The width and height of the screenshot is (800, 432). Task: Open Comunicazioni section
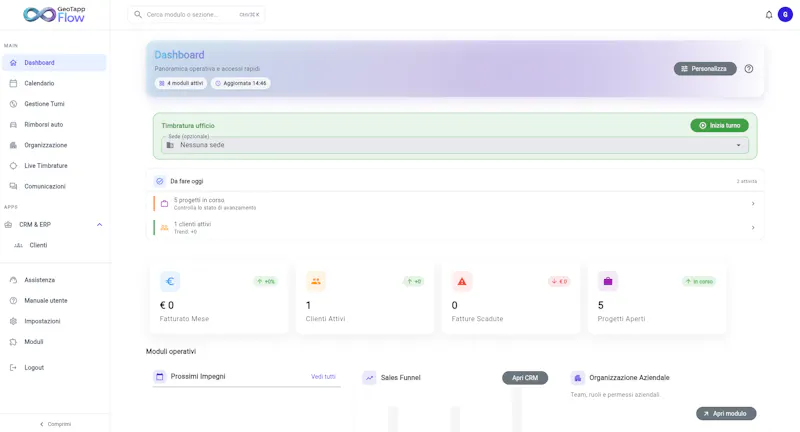click(x=54, y=186)
